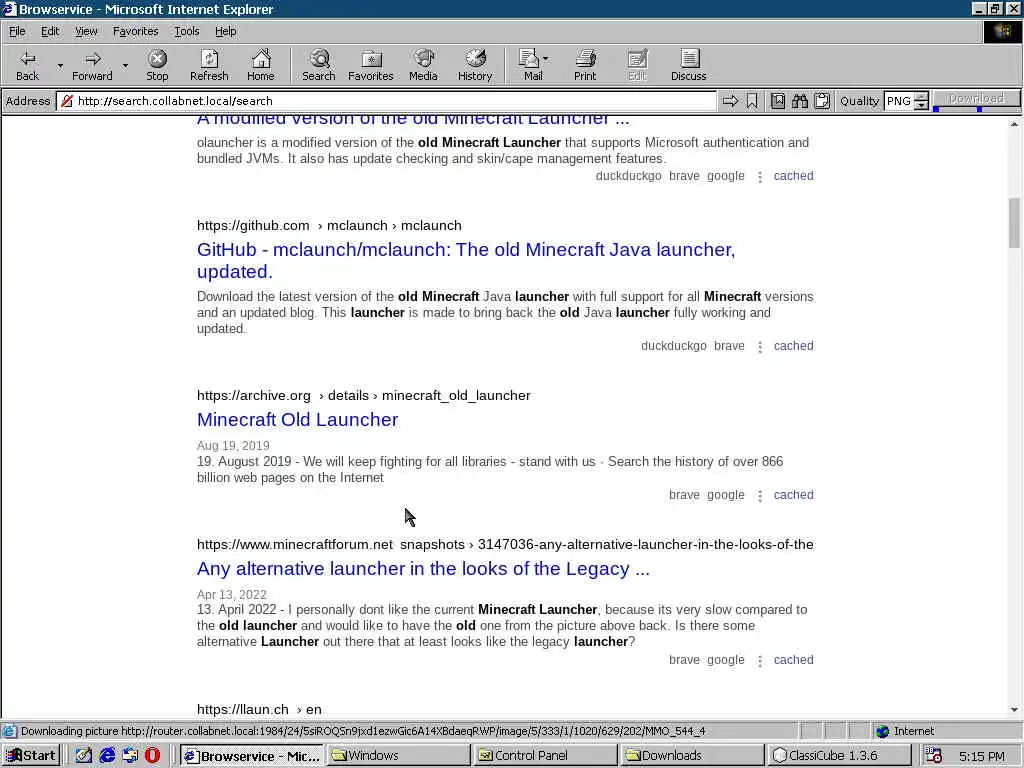Viewport: 1024px width, 768px height.
Task: Open the Favorites pane from toolbar
Action: pyautogui.click(x=370, y=65)
